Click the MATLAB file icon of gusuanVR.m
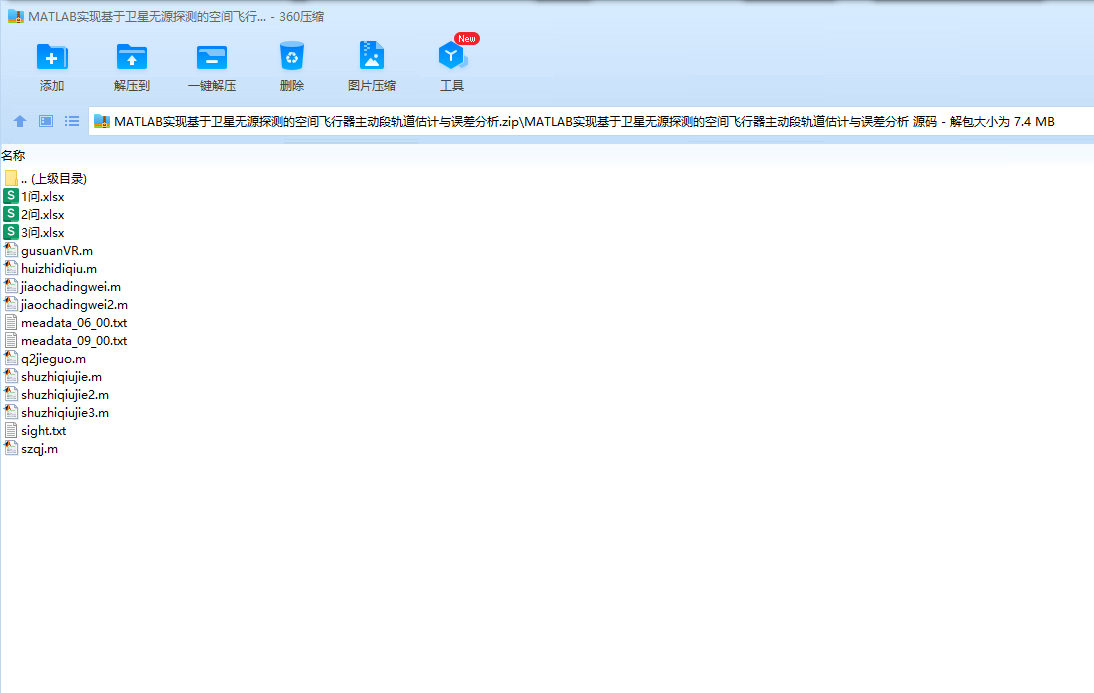 click(10, 250)
